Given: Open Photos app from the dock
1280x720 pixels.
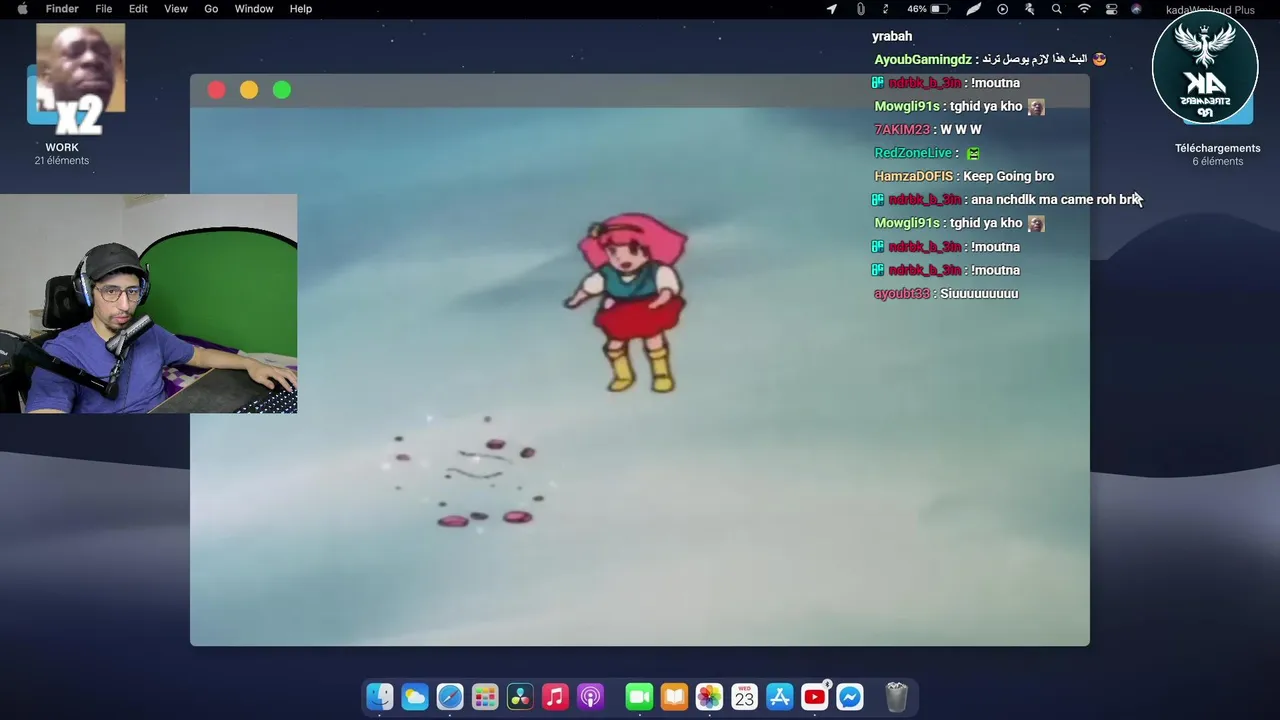Looking at the screenshot, I should [x=709, y=696].
